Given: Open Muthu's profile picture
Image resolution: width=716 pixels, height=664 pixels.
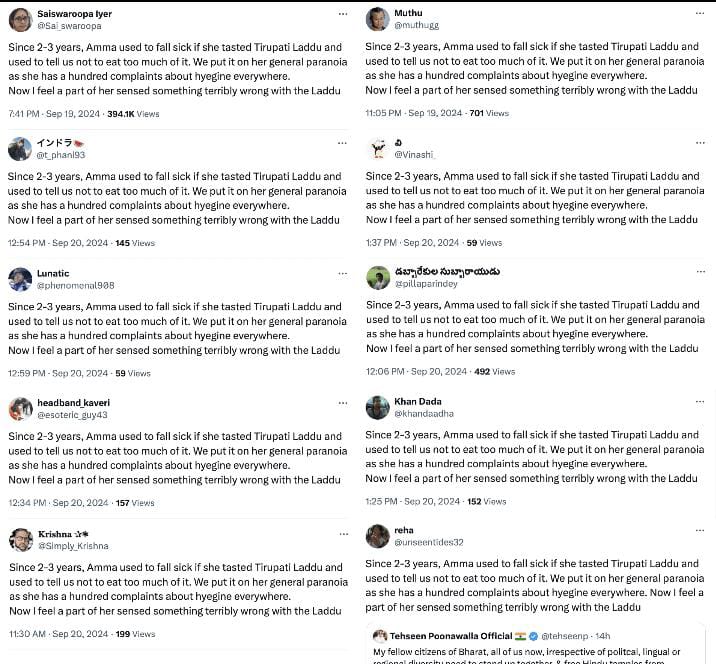Looking at the screenshot, I should click(378, 19).
